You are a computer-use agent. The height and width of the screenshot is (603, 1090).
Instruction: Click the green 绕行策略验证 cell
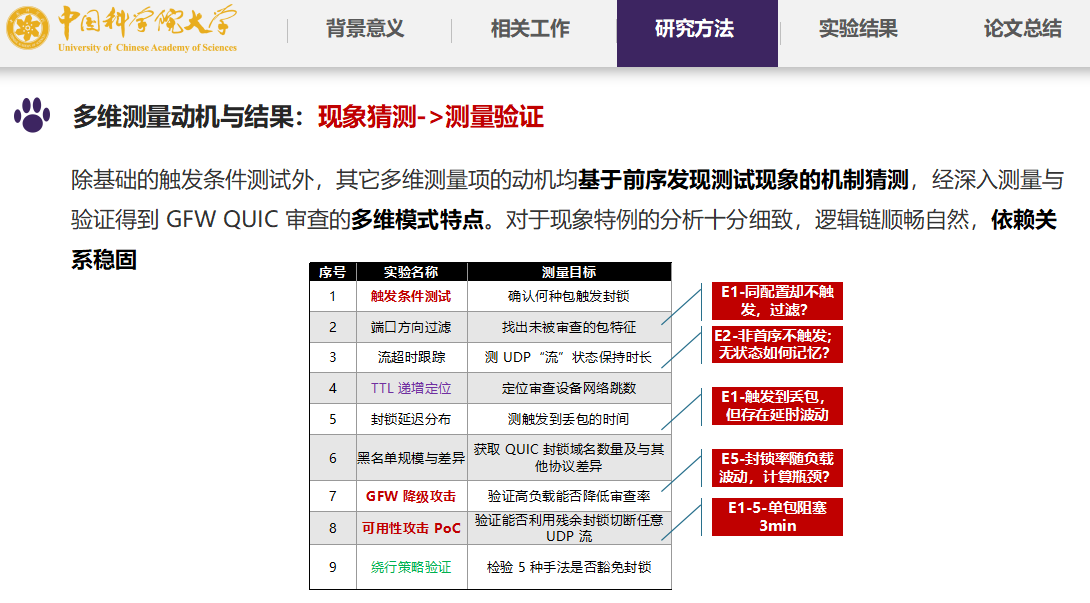[x=411, y=567]
